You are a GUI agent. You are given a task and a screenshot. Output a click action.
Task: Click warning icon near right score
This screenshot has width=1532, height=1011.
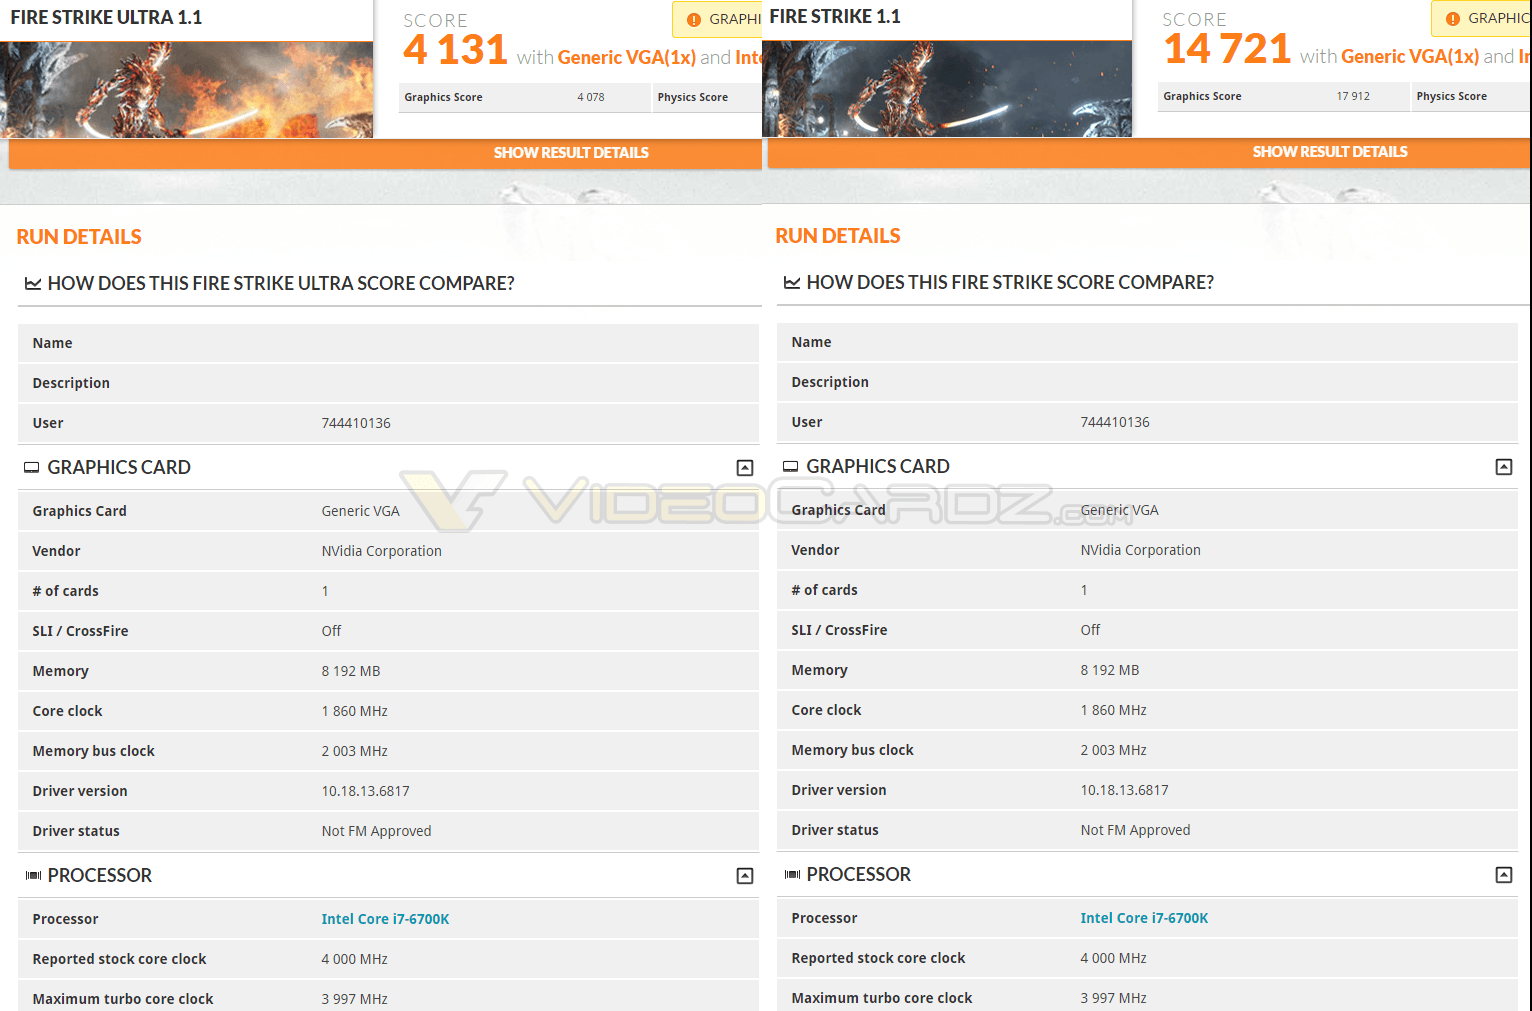(1453, 19)
